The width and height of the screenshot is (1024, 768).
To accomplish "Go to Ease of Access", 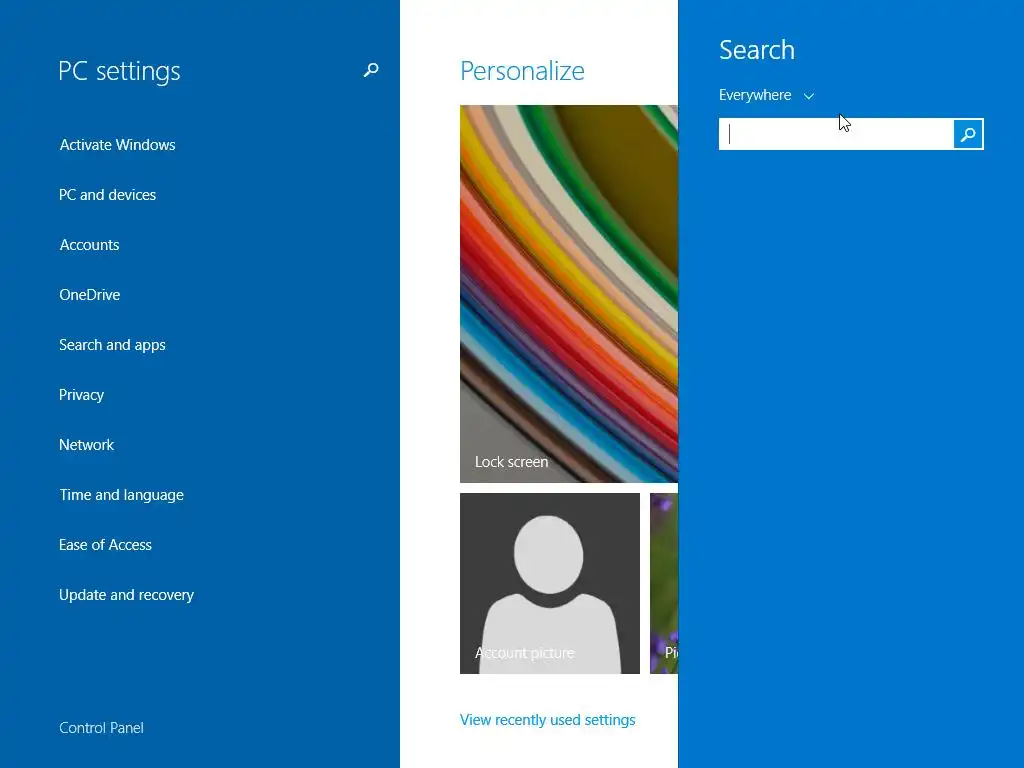I will [105, 545].
